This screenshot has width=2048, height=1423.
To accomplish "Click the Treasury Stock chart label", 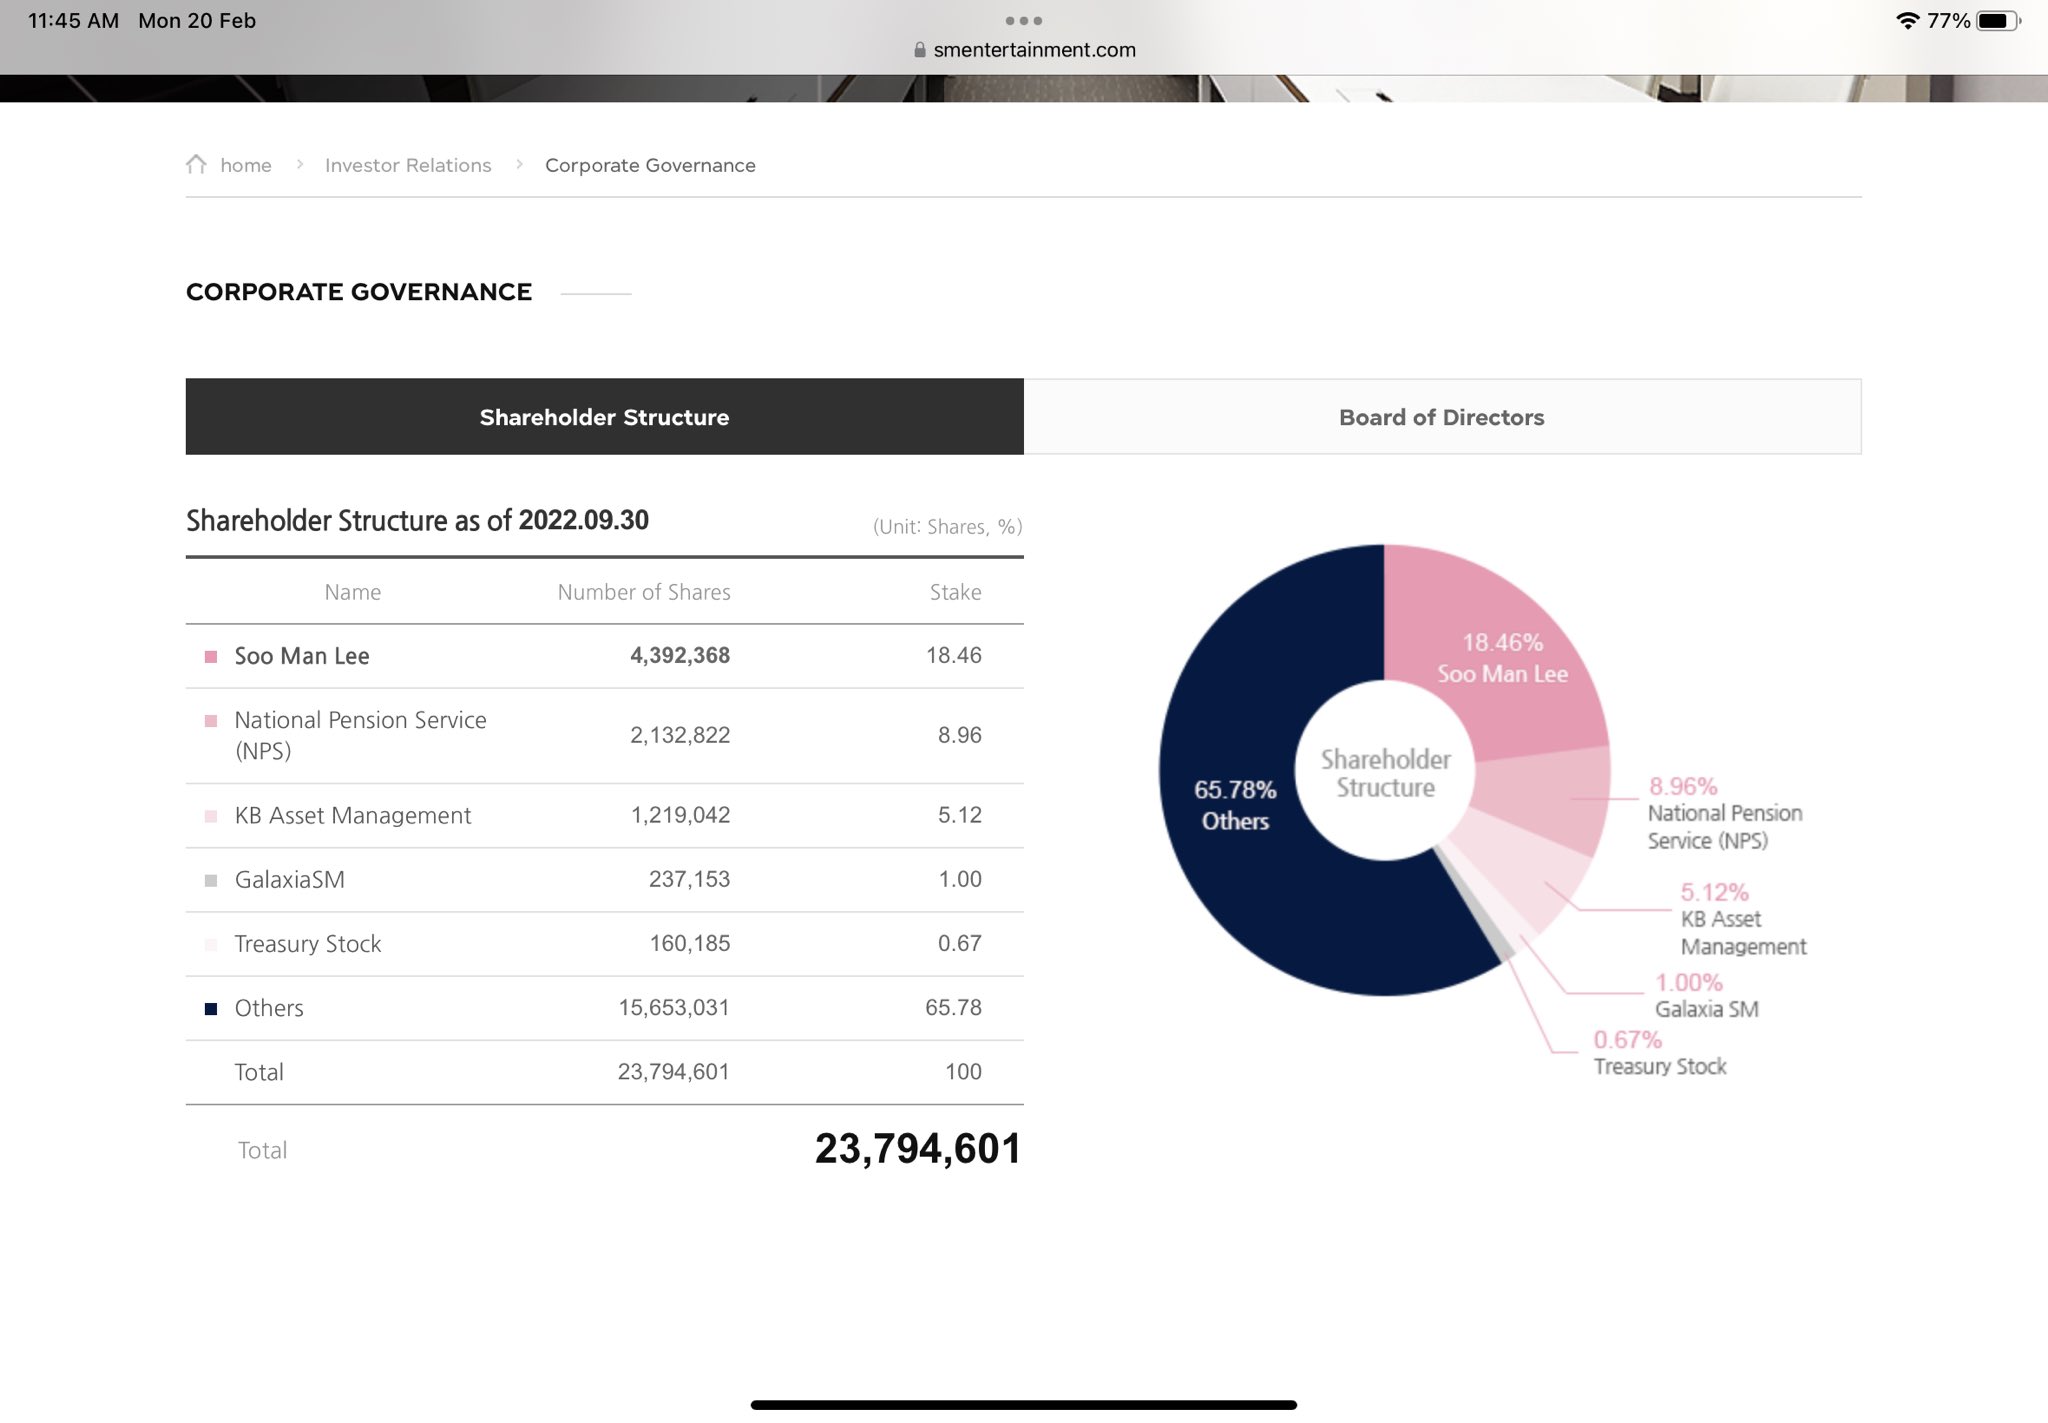I will pos(1659,1066).
